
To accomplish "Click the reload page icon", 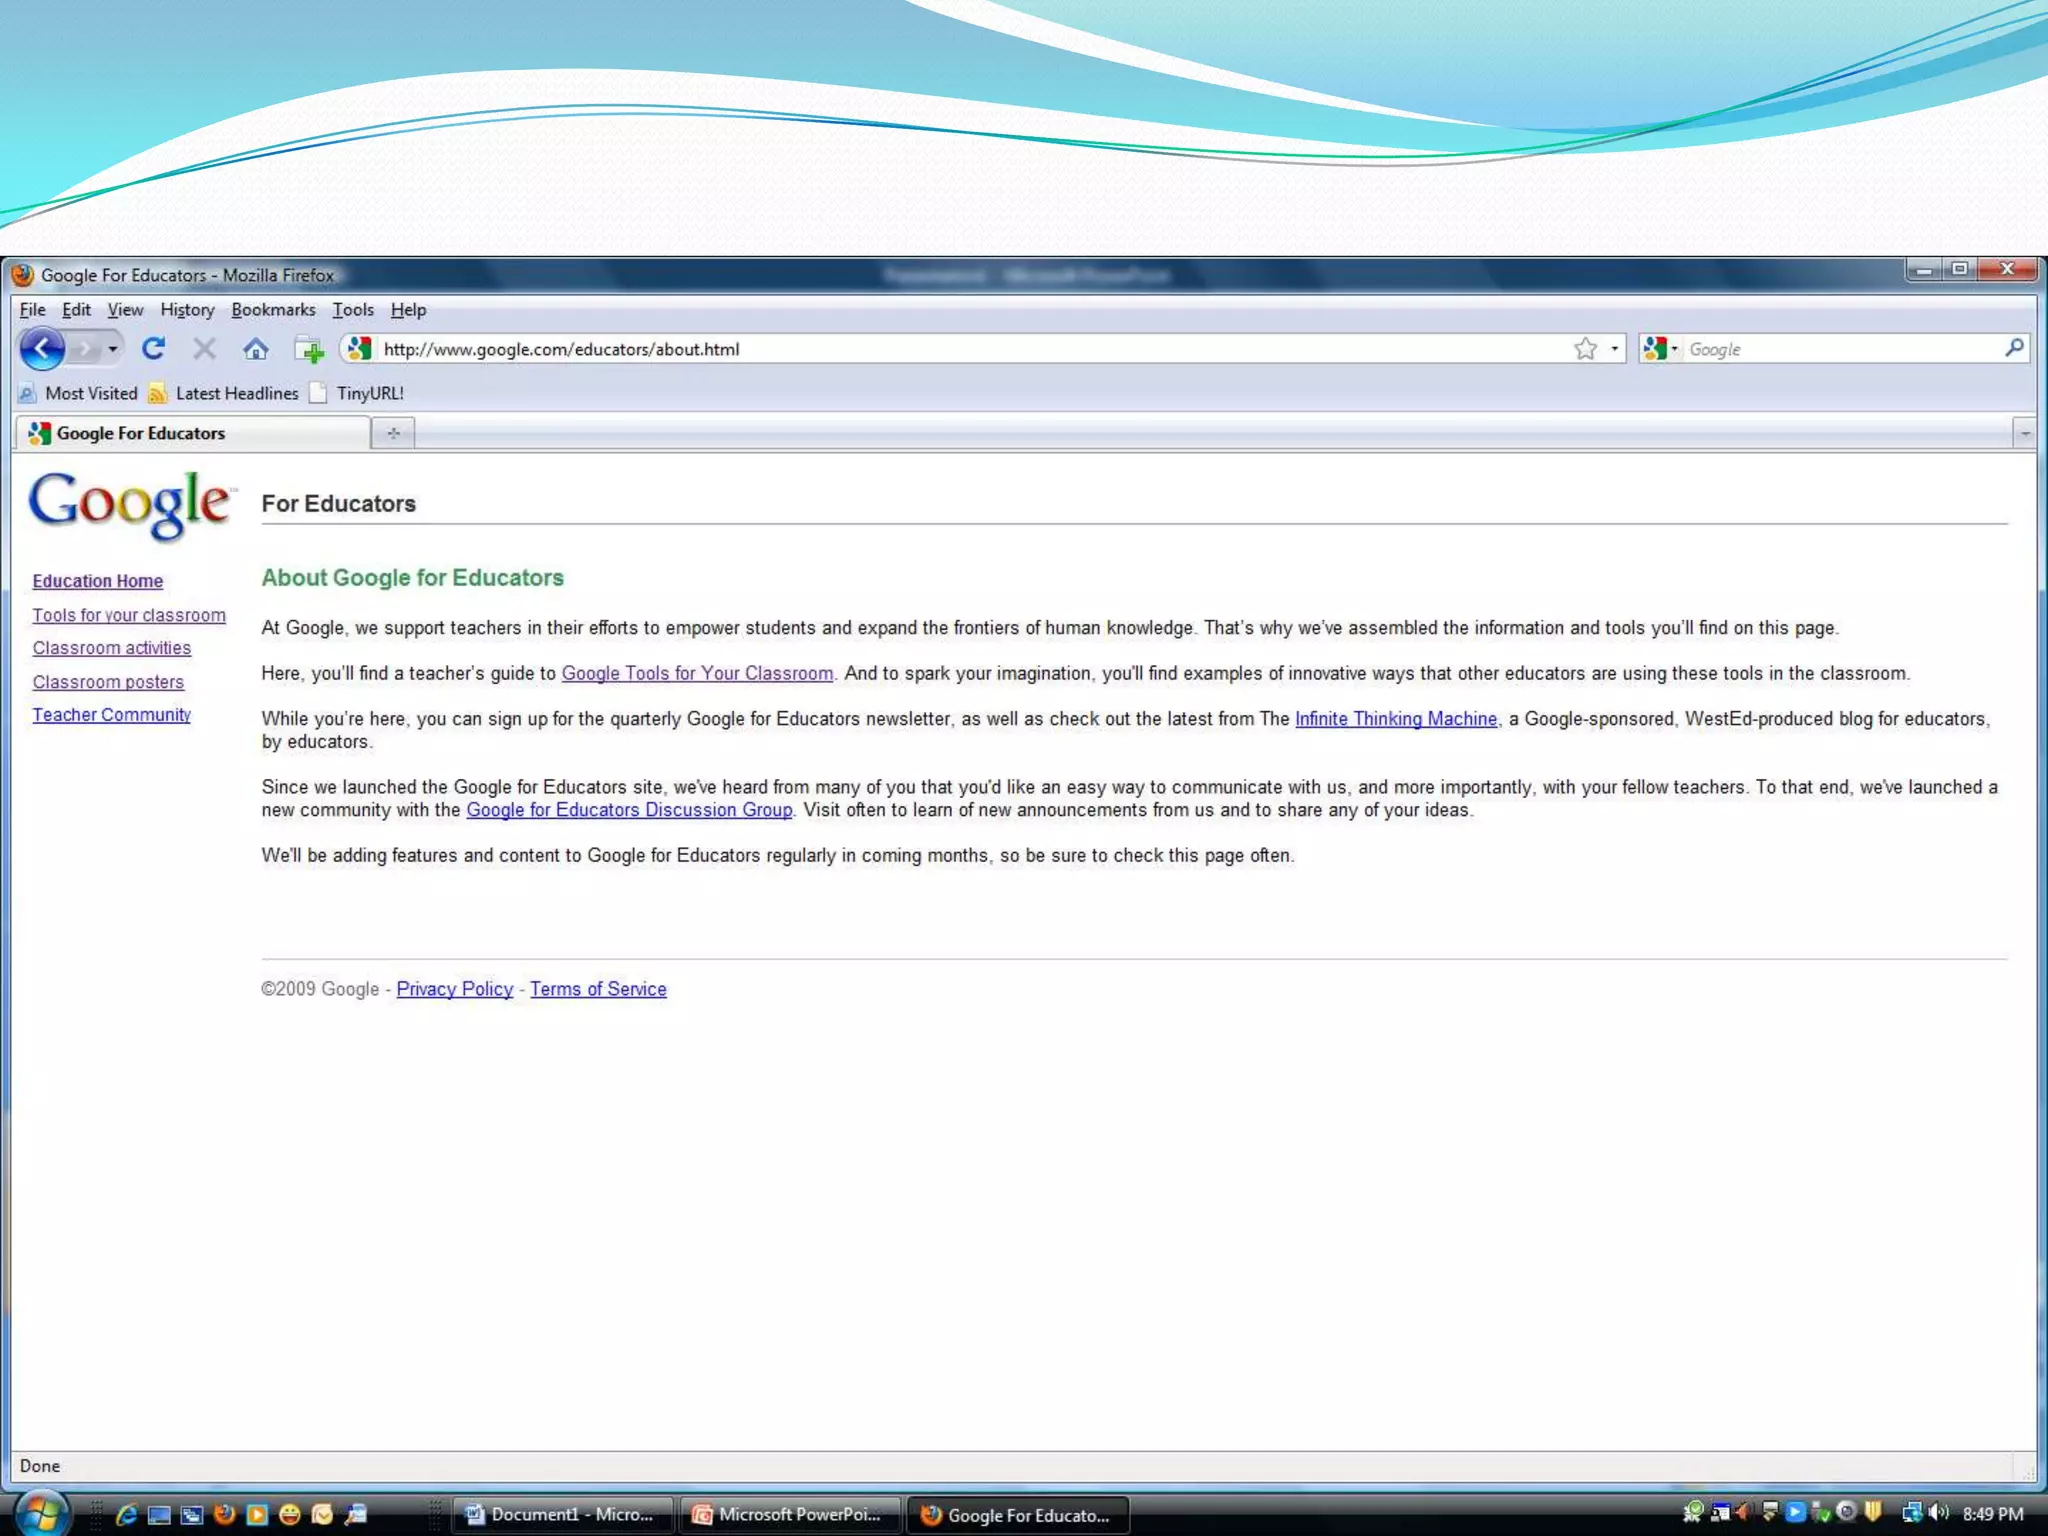I will coord(153,349).
